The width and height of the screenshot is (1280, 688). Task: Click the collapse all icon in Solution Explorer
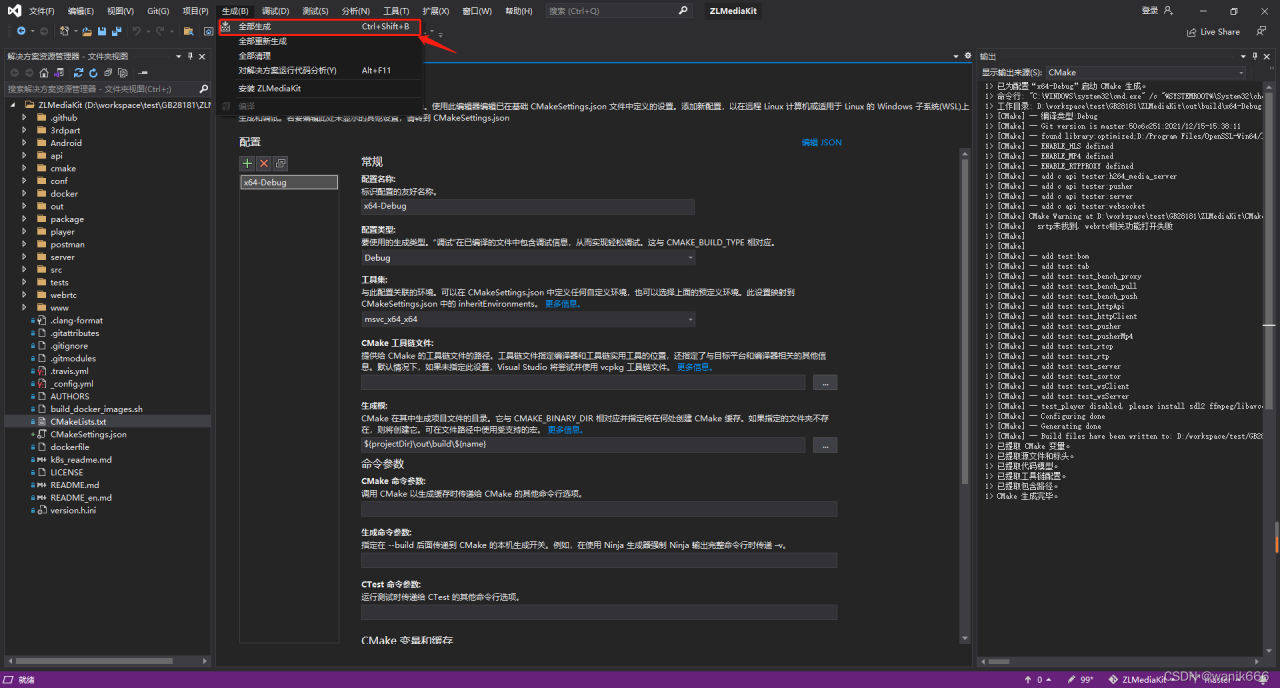pos(107,72)
